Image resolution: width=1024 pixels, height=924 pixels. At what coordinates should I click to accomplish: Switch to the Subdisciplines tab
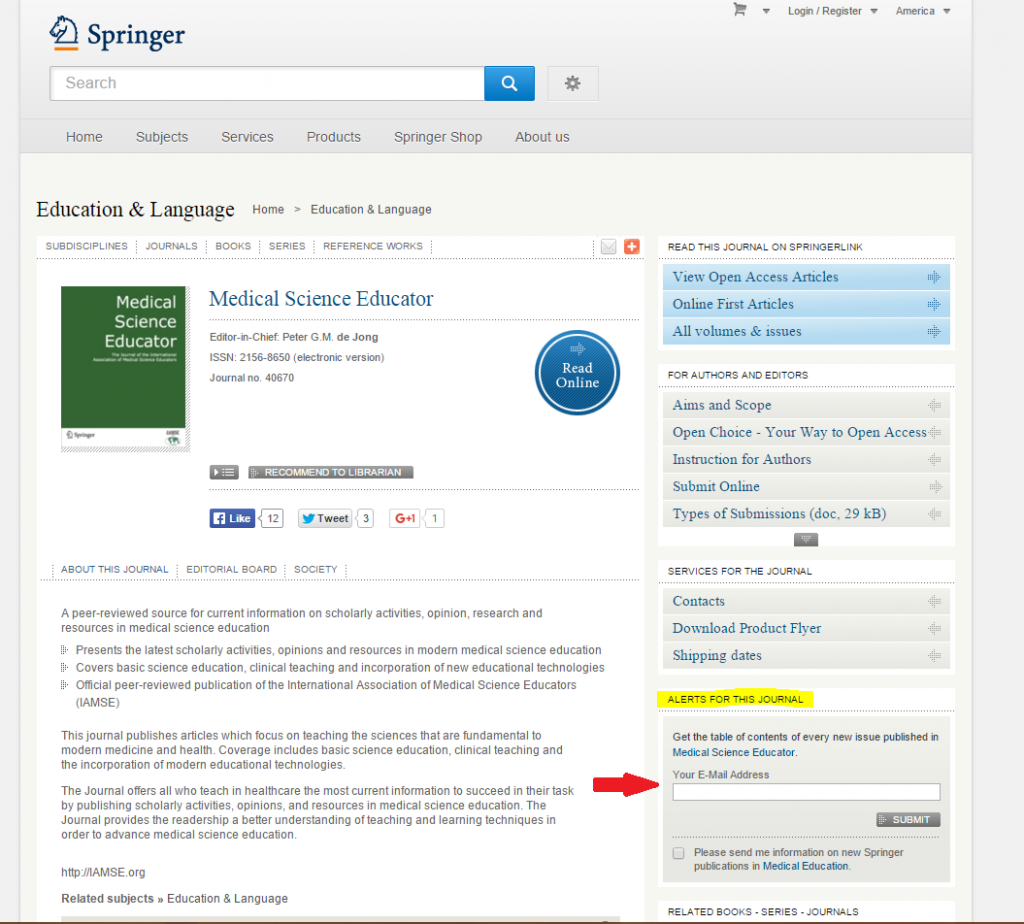87,246
